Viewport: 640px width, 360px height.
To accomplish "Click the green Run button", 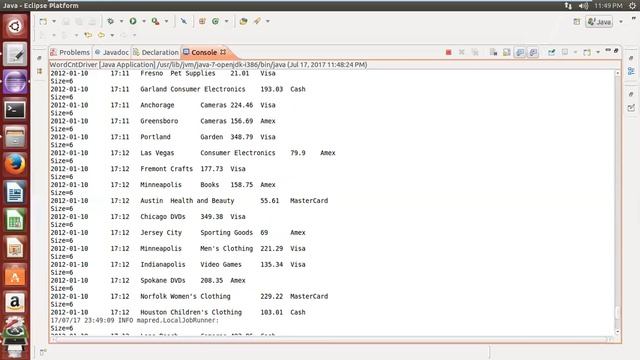I will pyautogui.click(x=133, y=21).
